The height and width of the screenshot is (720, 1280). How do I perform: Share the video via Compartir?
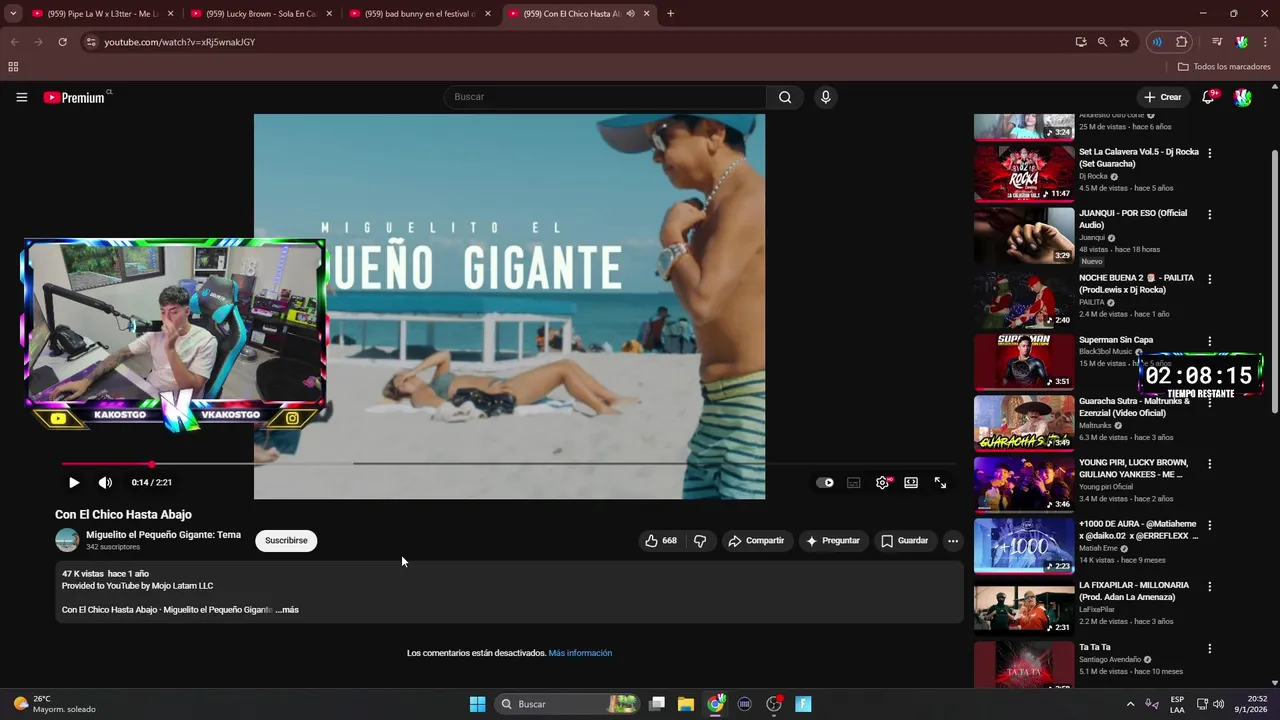756,540
